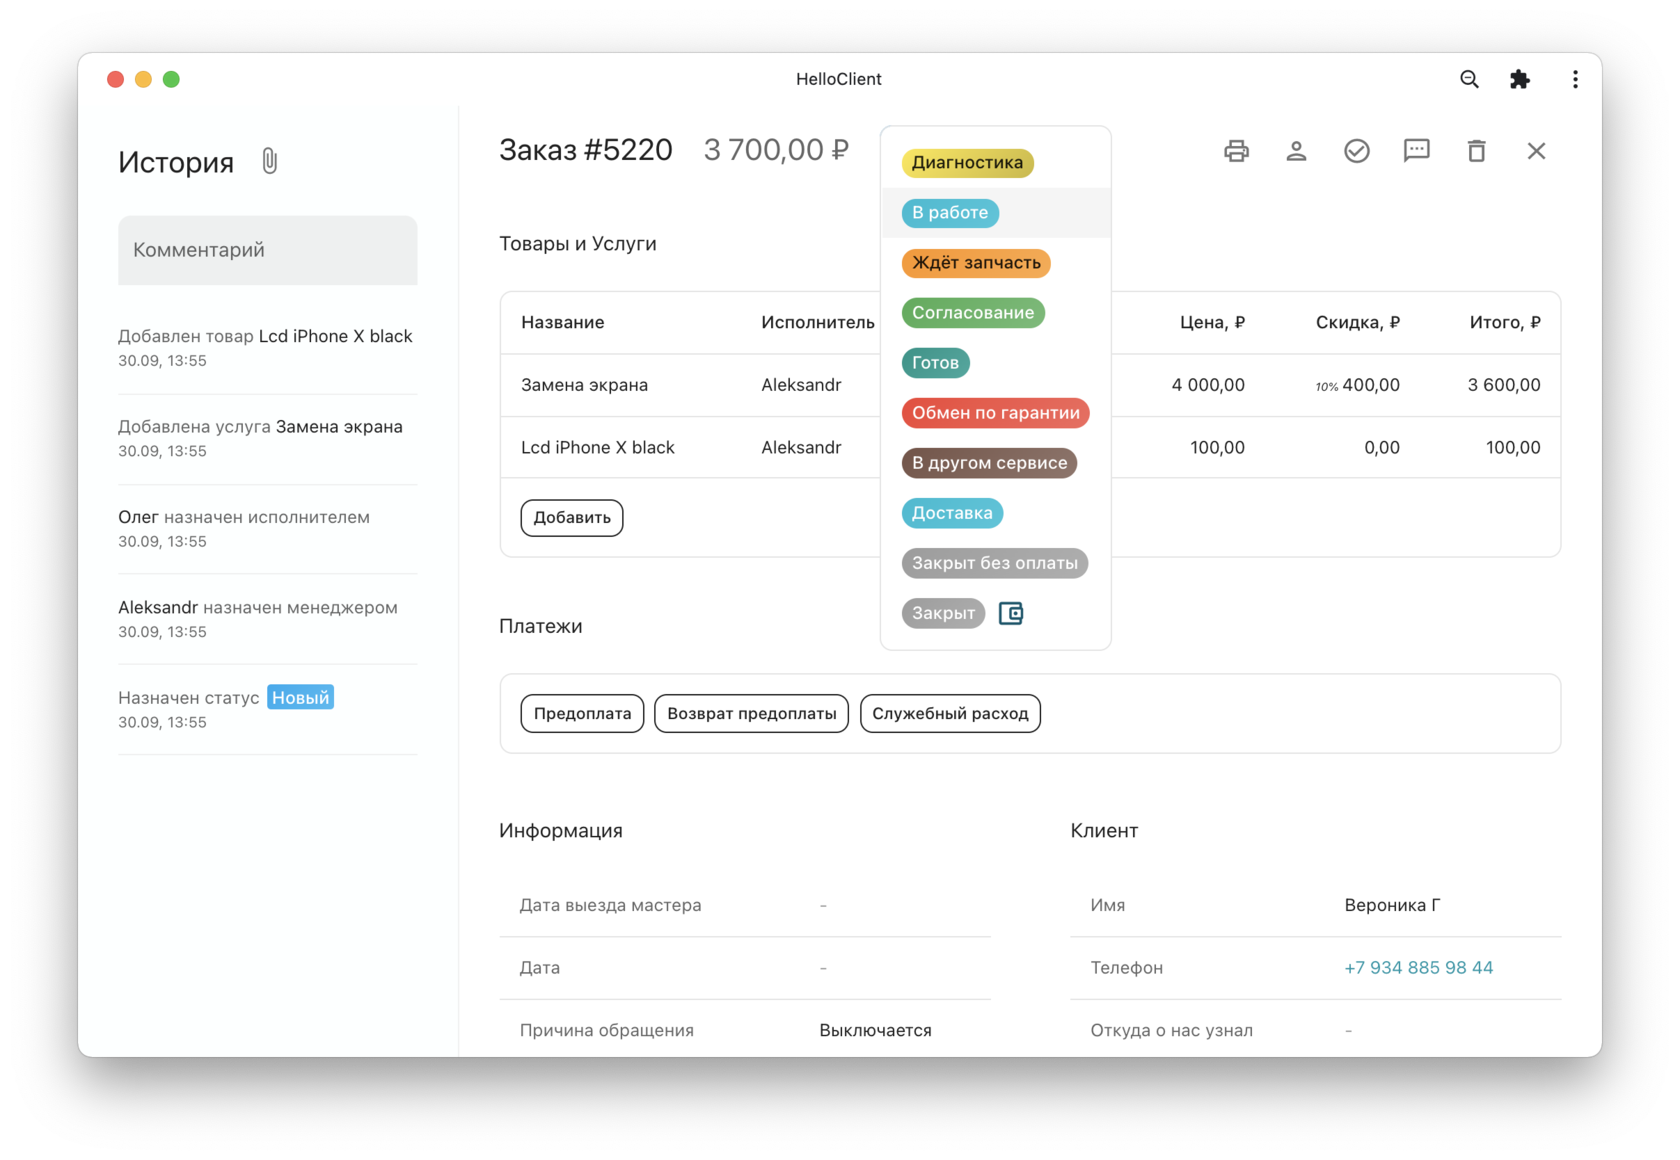Pick the Доставка status
Image resolution: width=1680 pixels, height=1160 pixels.
coord(952,513)
